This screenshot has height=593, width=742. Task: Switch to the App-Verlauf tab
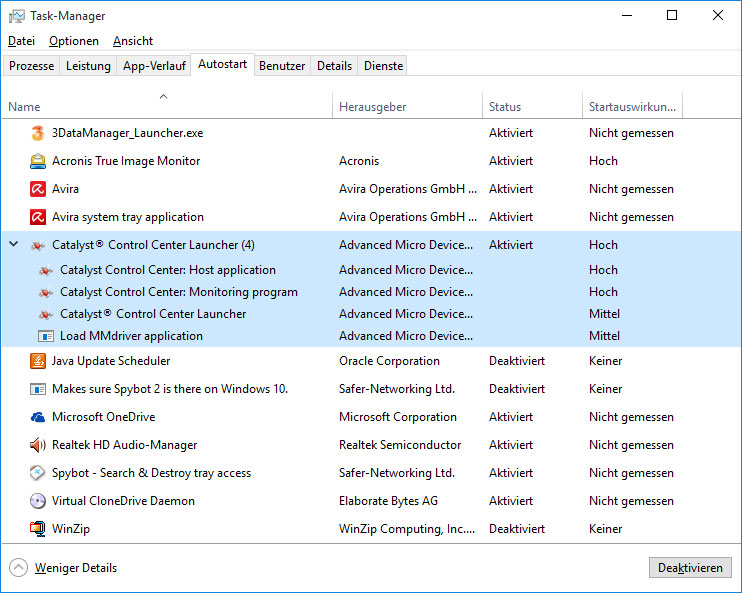coord(154,66)
